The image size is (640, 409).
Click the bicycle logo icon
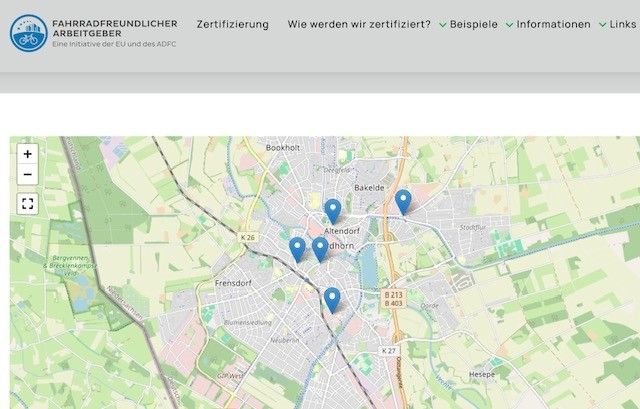point(28,33)
